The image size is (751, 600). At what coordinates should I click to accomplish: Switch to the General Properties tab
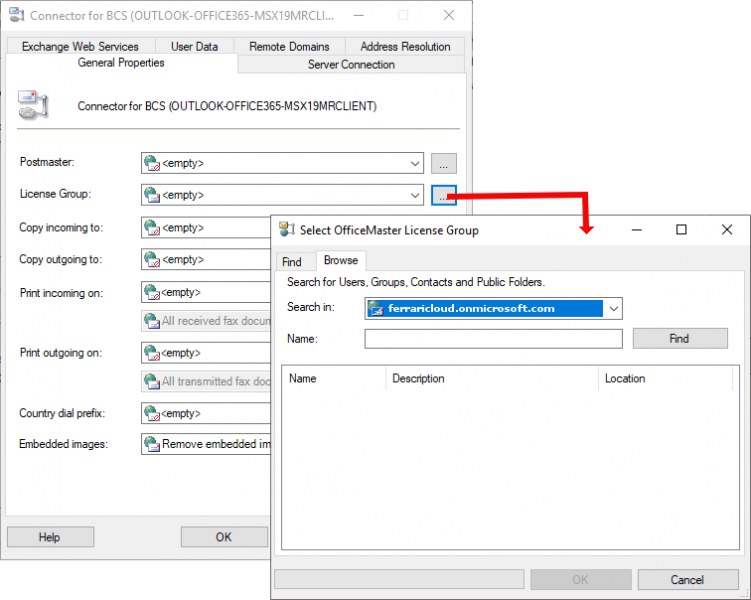[x=121, y=63]
